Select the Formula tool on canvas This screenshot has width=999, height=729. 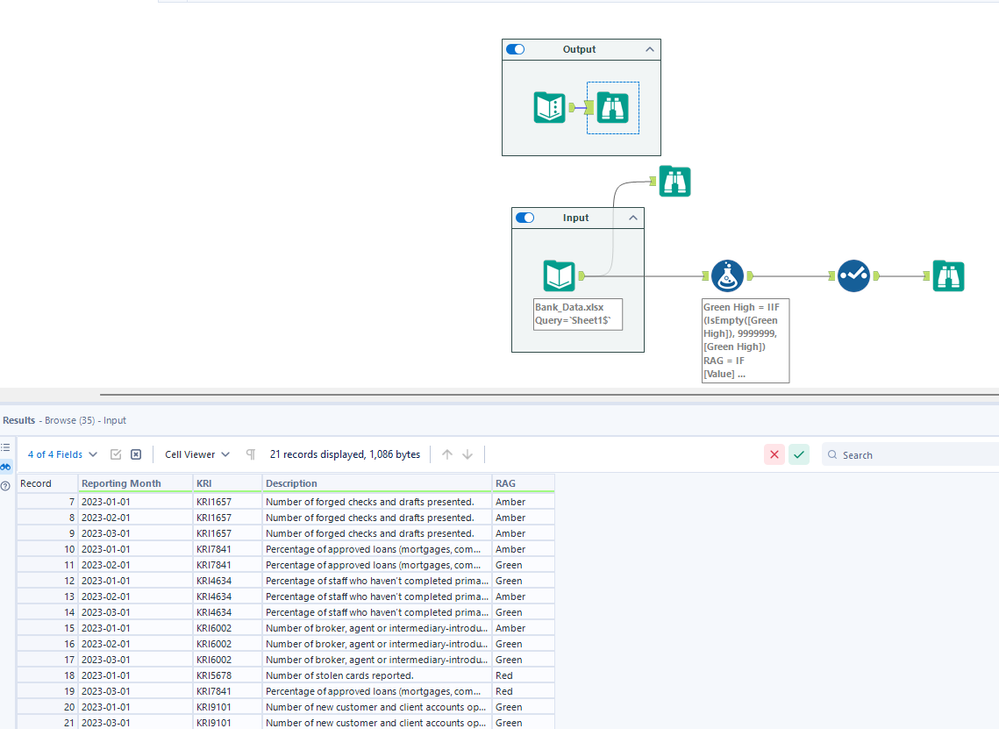point(727,276)
